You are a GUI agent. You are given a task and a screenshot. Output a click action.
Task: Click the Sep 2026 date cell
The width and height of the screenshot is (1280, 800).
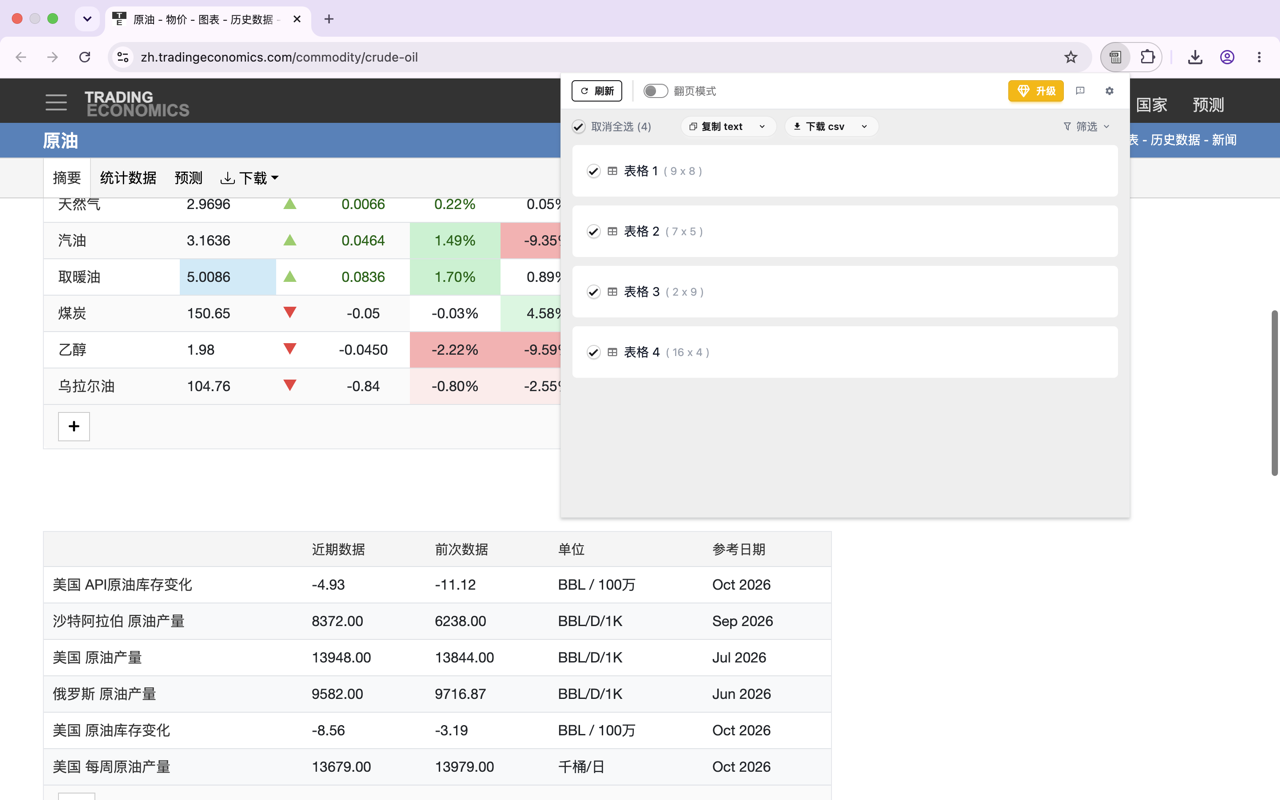[742, 621]
